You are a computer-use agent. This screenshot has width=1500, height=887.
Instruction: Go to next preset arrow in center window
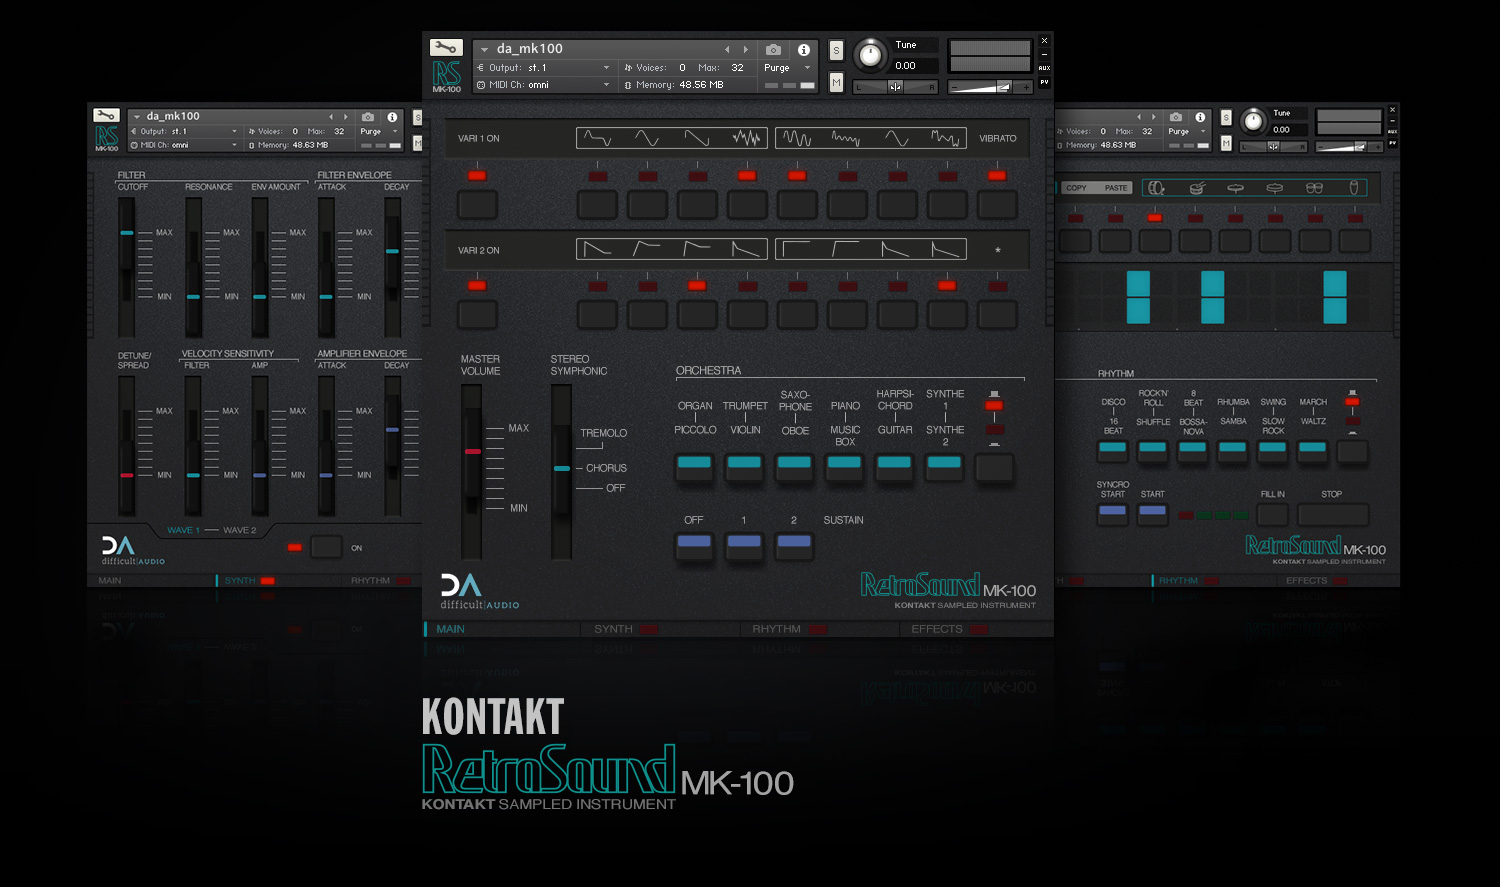point(745,49)
